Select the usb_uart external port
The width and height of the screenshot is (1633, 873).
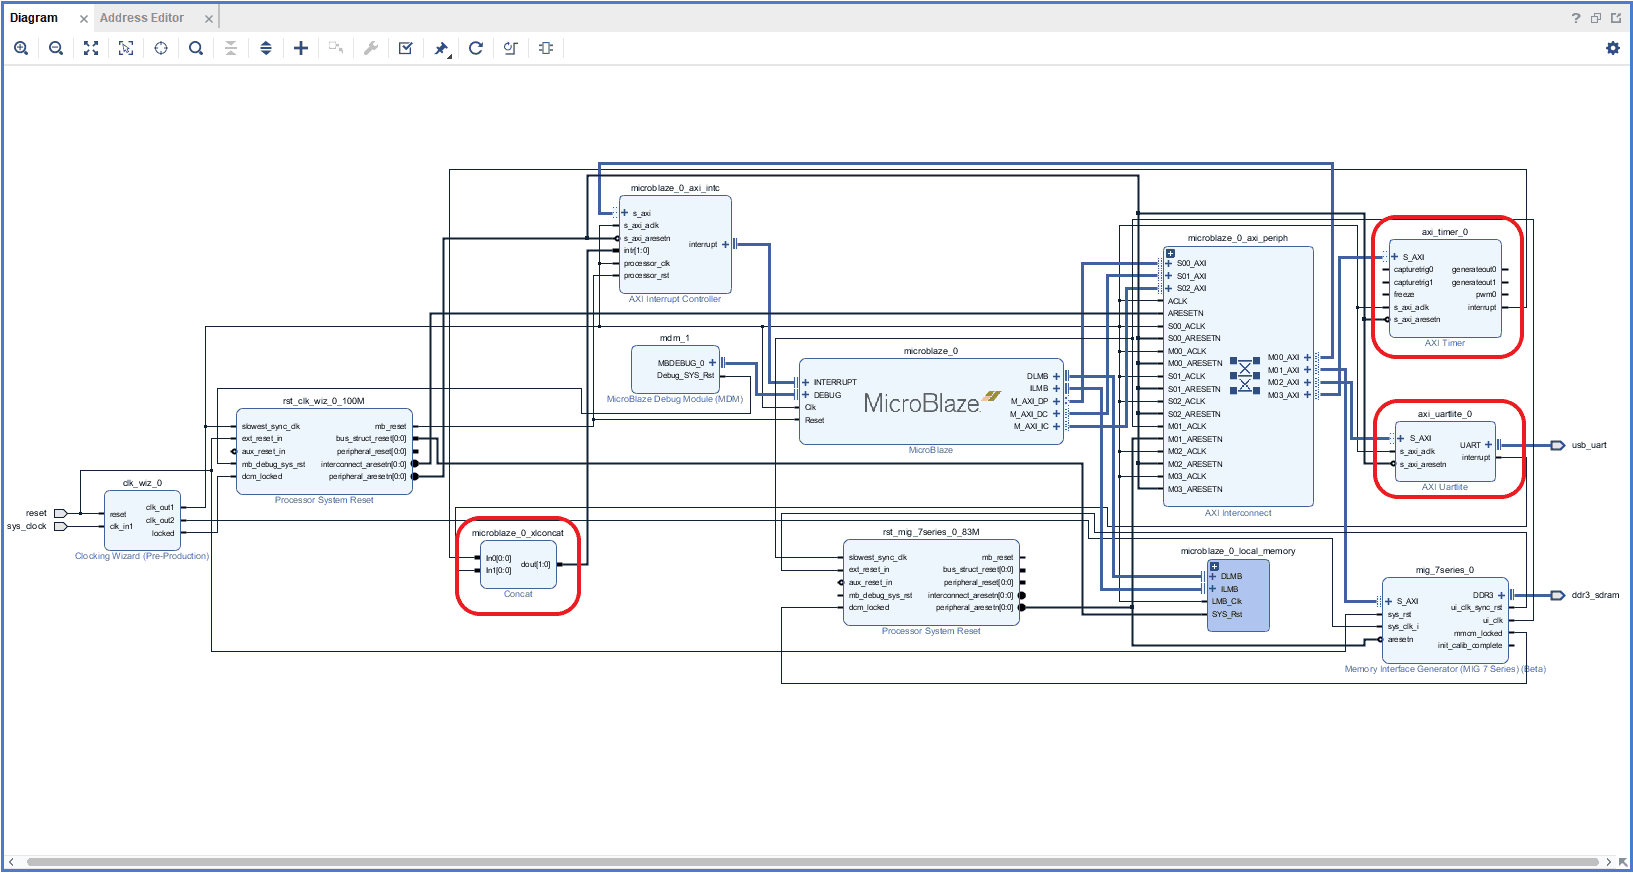tap(1558, 445)
